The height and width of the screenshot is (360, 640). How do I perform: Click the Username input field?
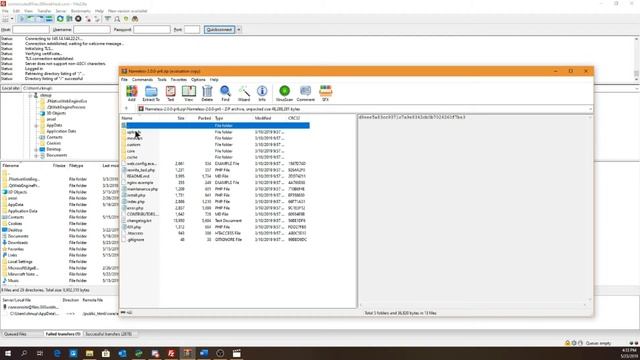91,29
